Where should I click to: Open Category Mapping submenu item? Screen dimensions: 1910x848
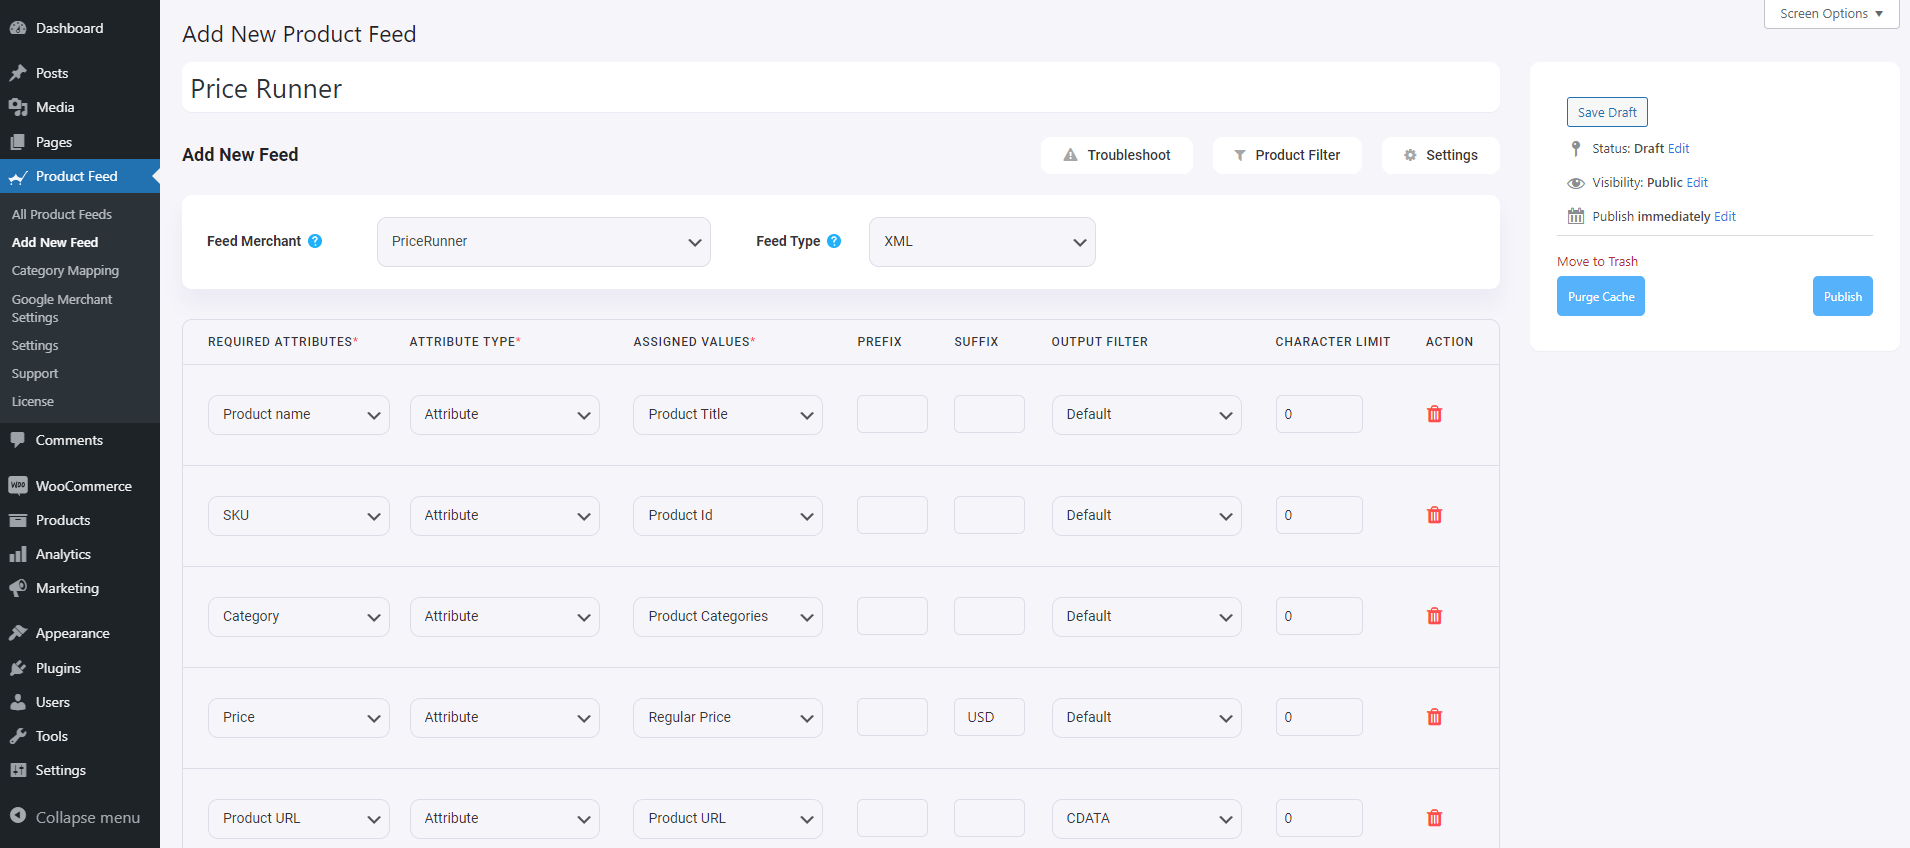point(65,271)
